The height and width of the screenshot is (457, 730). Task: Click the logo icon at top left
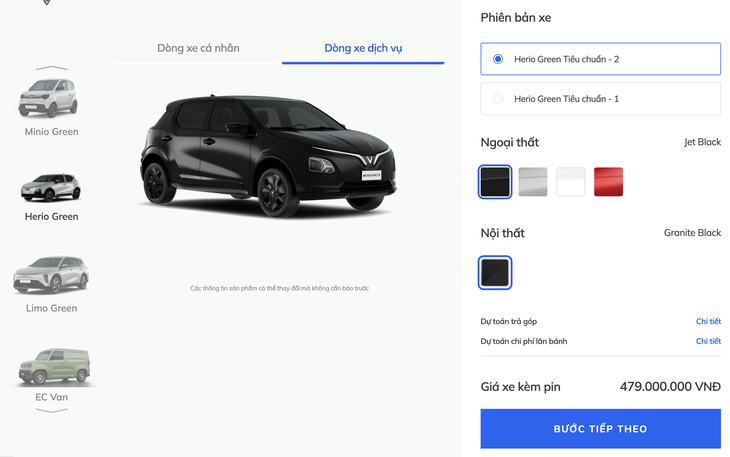click(46, 3)
